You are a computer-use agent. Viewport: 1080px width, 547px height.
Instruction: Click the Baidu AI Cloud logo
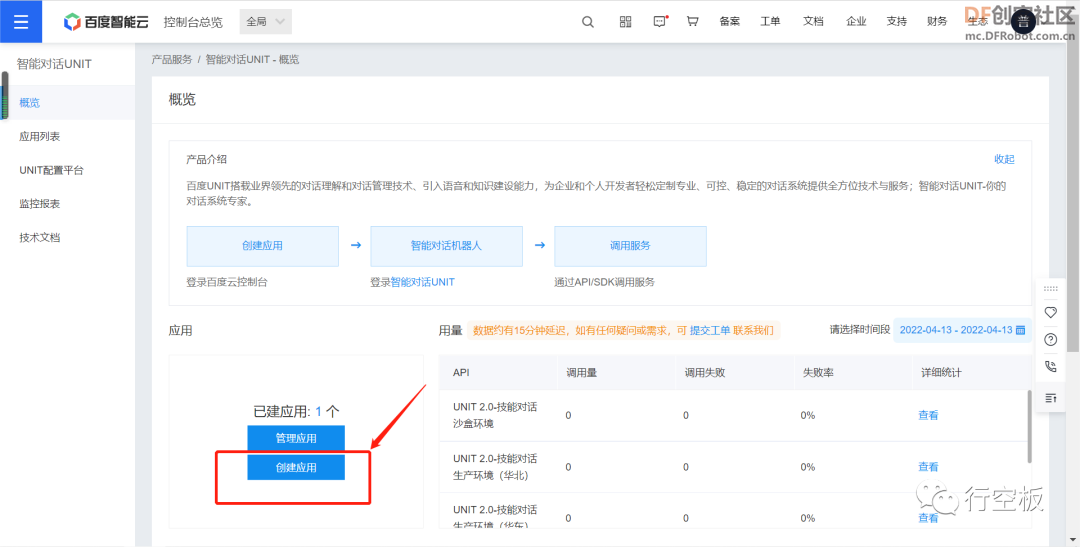click(x=106, y=21)
